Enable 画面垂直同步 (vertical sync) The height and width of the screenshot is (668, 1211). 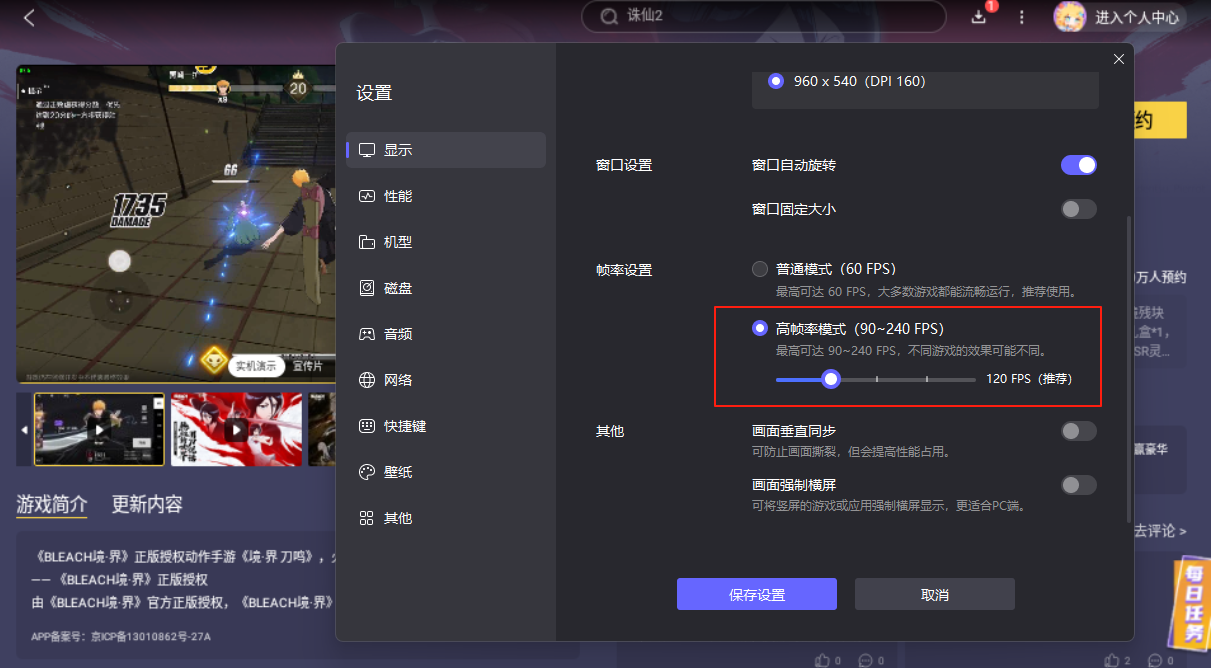[1078, 430]
